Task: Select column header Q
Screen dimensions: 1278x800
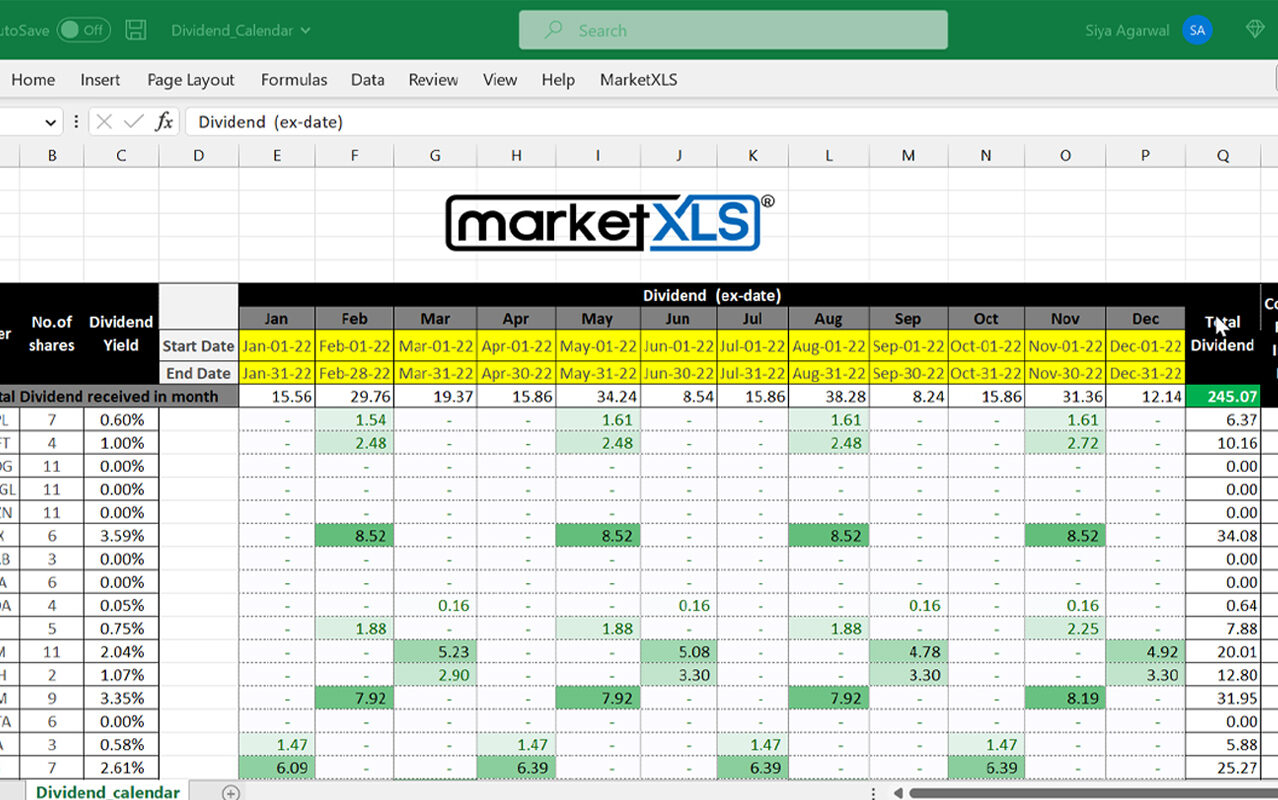Action: pyautogui.click(x=1222, y=155)
